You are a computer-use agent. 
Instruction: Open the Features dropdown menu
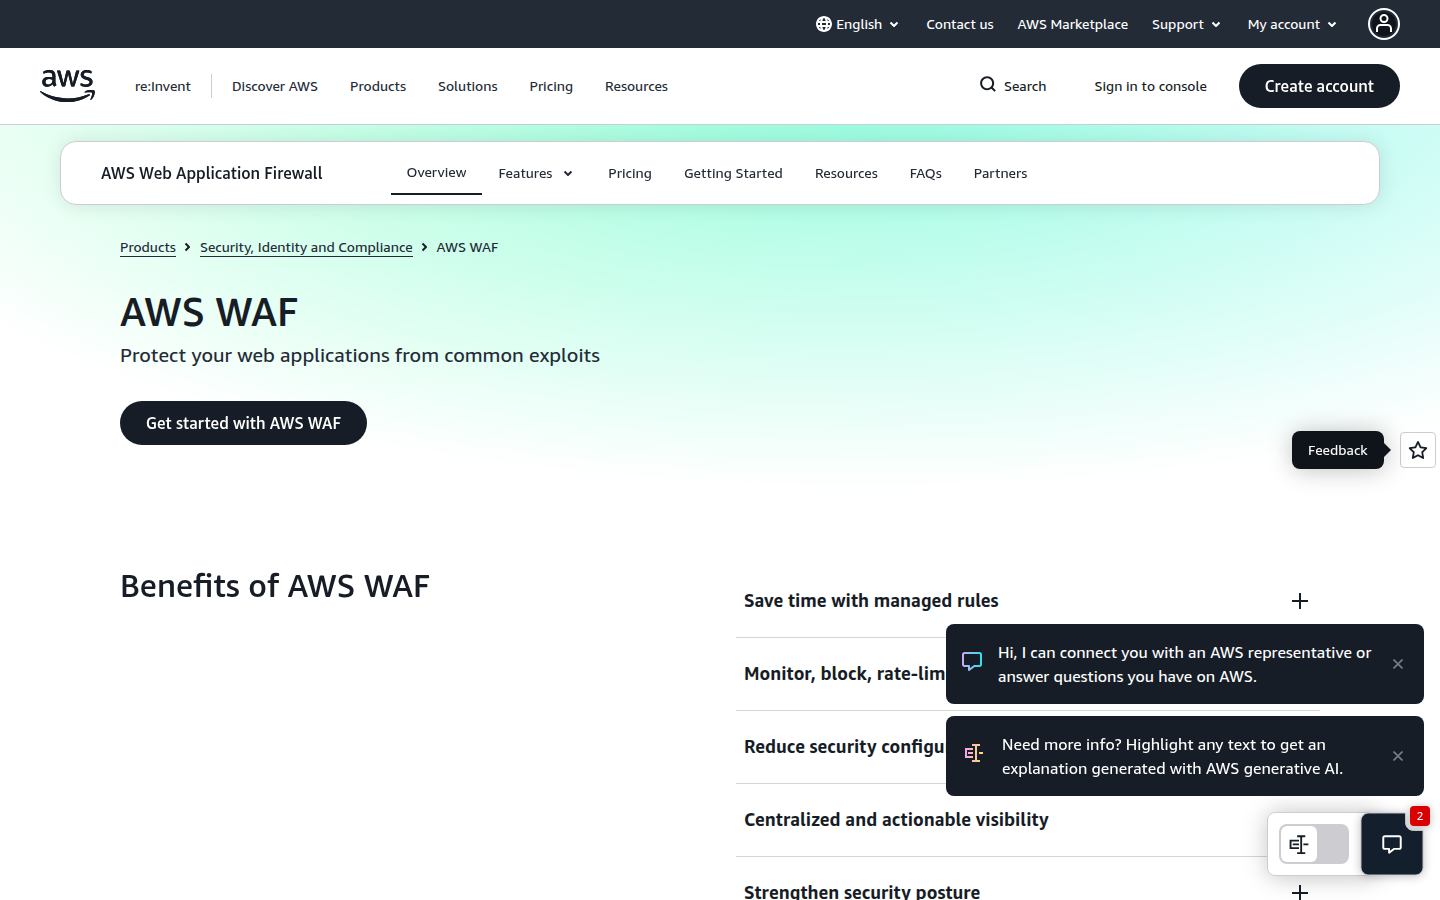coord(536,173)
